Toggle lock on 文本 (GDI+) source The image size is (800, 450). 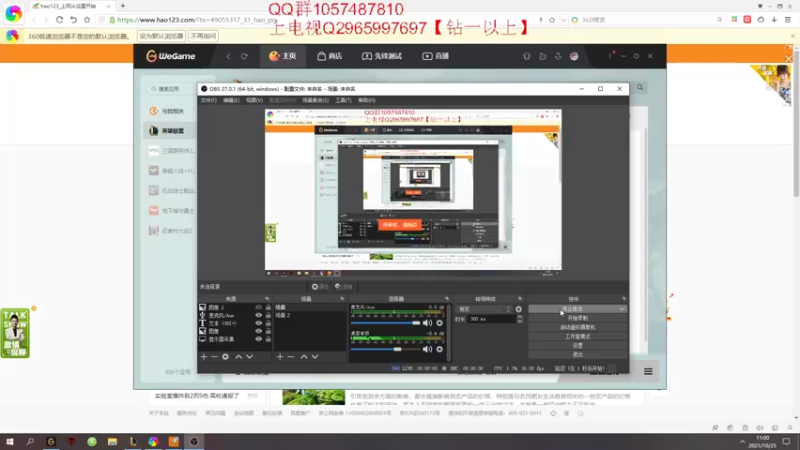point(268,323)
